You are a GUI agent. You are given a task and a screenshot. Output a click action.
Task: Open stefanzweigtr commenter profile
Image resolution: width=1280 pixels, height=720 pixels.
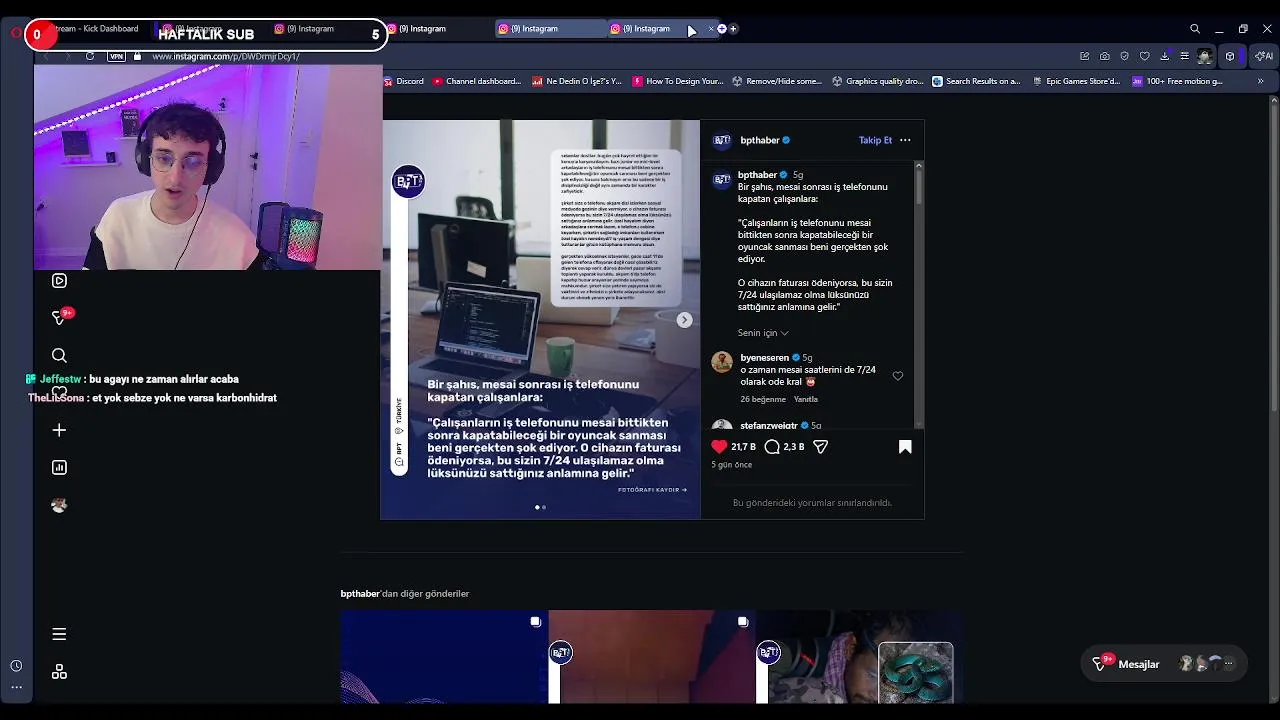point(769,426)
